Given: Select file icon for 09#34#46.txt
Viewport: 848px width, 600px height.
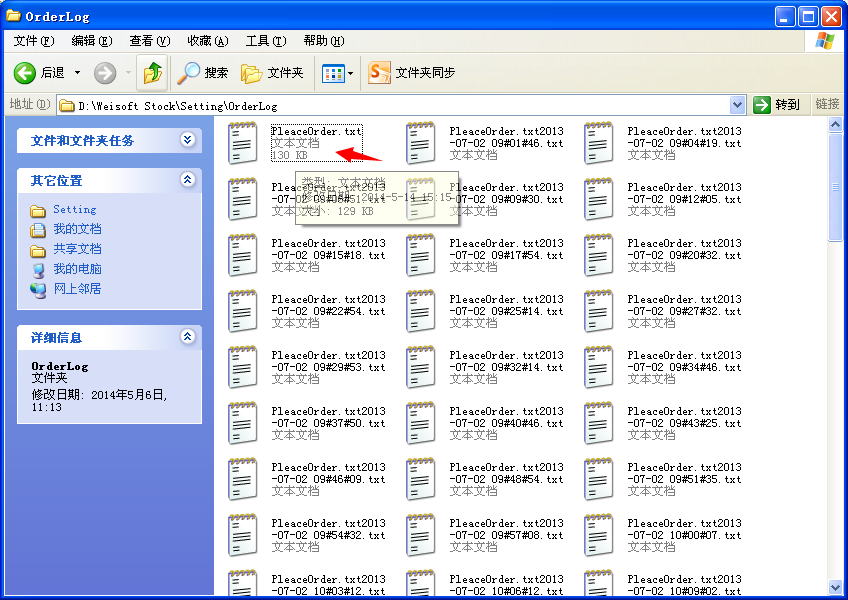Looking at the screenshot, I should point(598,367).
